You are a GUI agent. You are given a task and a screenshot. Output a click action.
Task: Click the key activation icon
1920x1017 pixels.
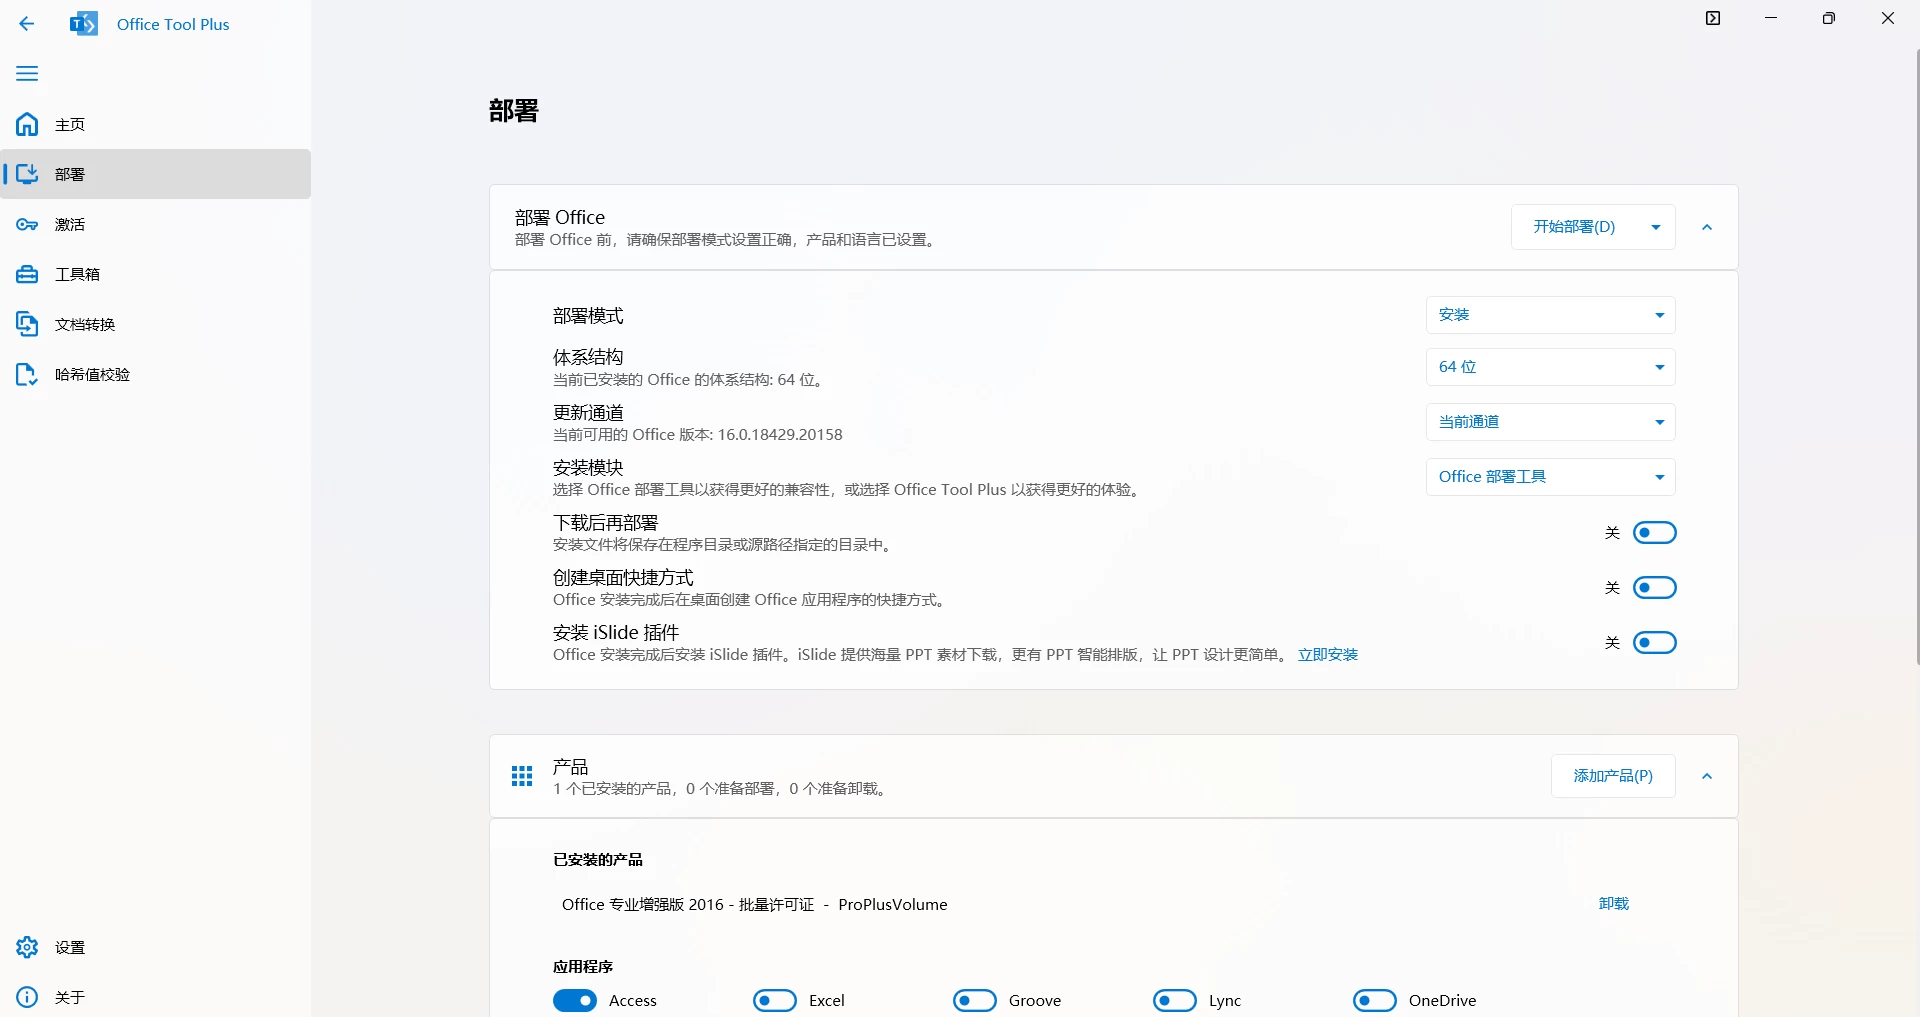tap(27, 224)
